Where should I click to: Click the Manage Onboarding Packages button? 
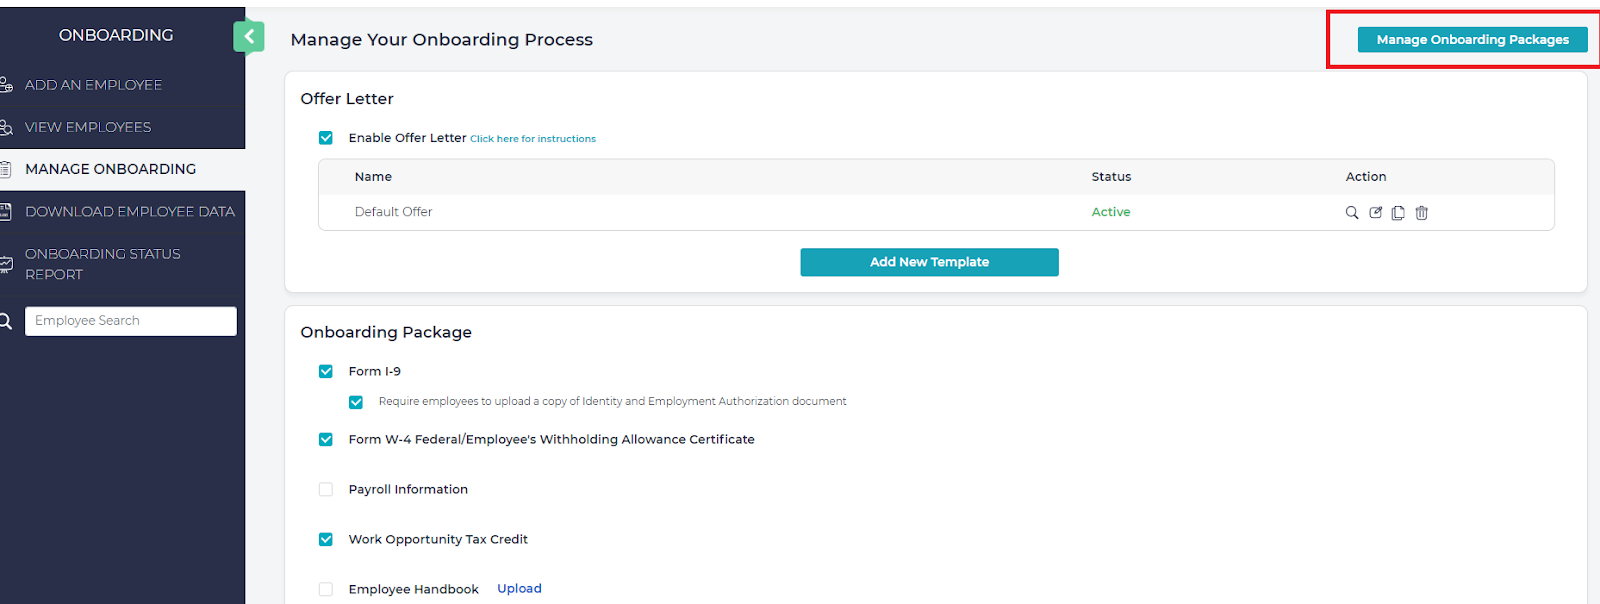1472,40
